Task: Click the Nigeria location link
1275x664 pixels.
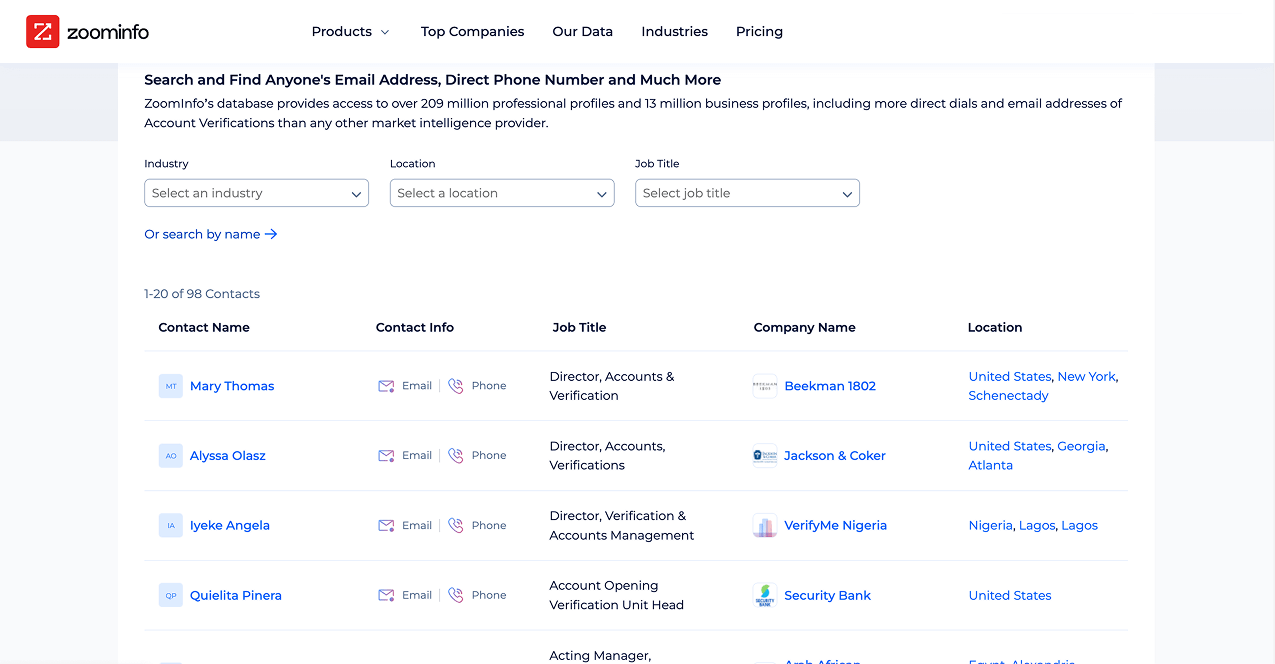Action: [x=990, y=526]
